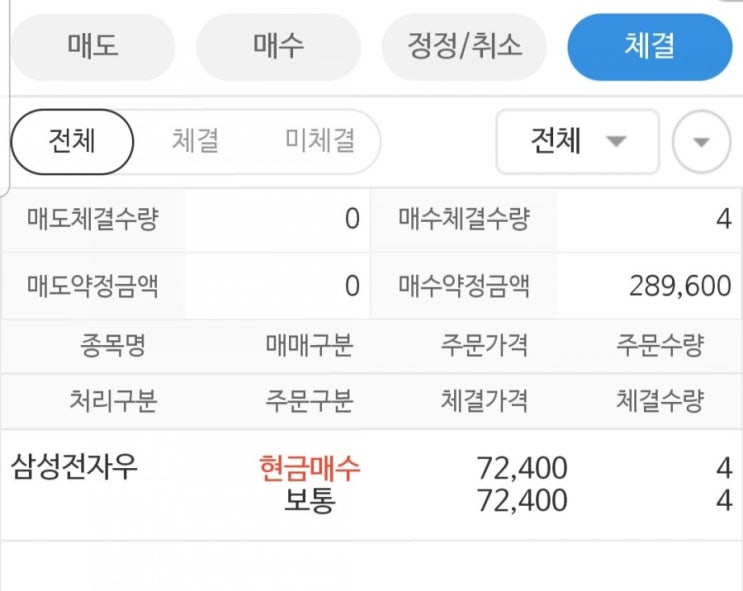This screenshot has width=743, height=591.
Task: Switch to the 매수 tab
Action: click(279, 46)
